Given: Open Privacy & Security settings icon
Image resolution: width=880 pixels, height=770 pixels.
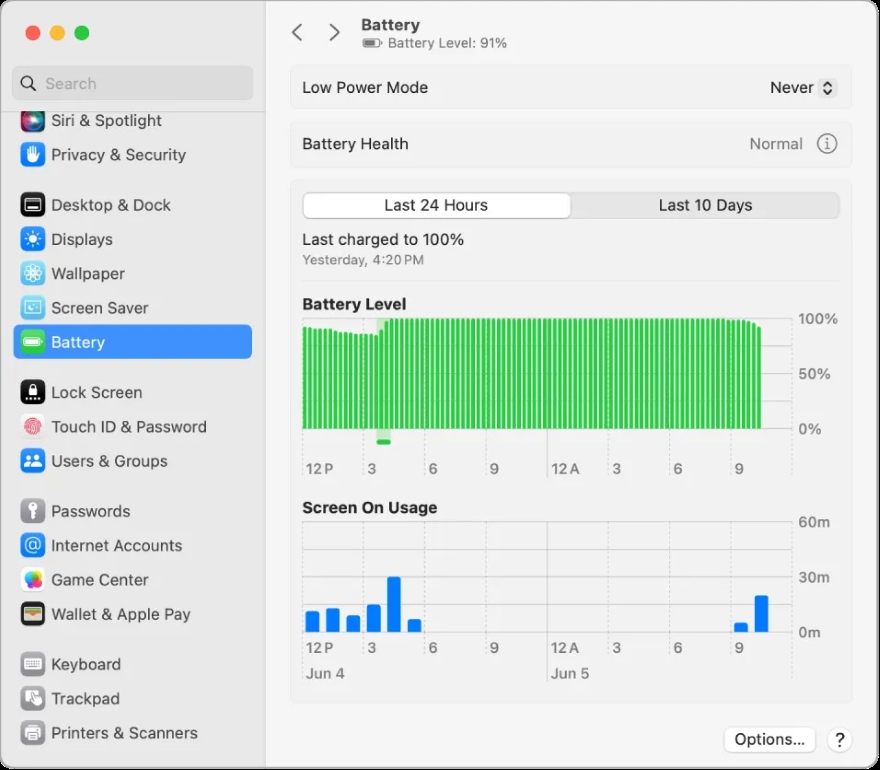Looking at the screenshot, I should 31,155.
